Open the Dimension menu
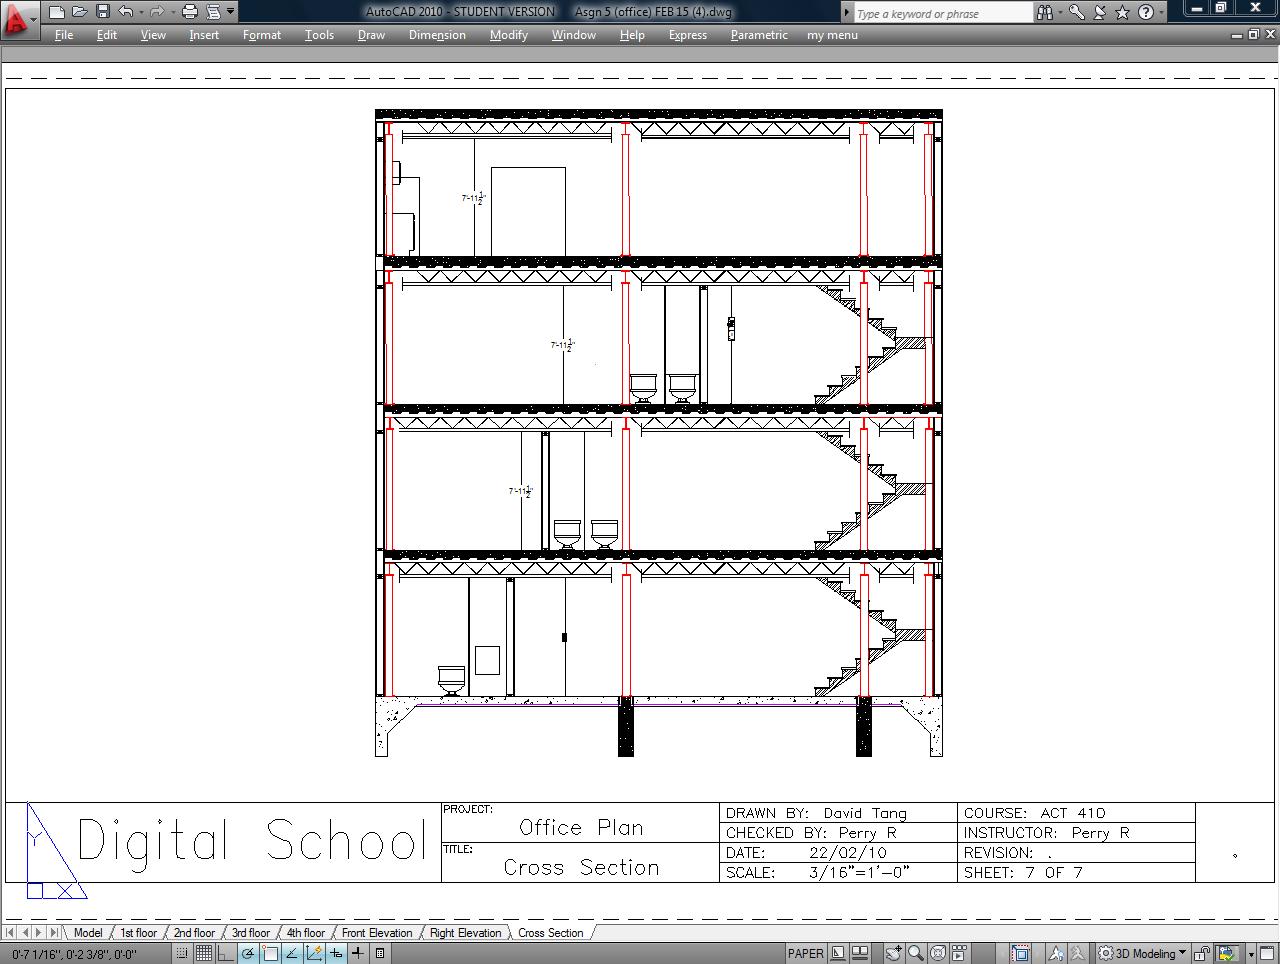 point(437,35)
